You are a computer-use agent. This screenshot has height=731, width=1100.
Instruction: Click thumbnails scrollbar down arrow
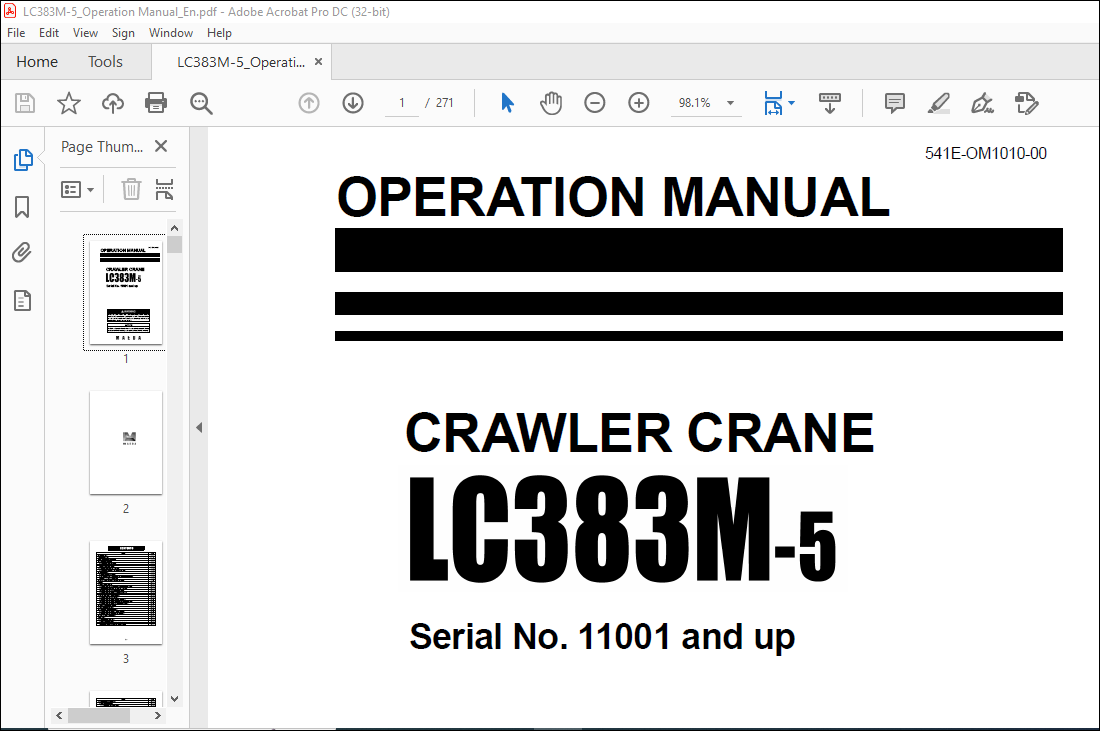click(175, 699)
